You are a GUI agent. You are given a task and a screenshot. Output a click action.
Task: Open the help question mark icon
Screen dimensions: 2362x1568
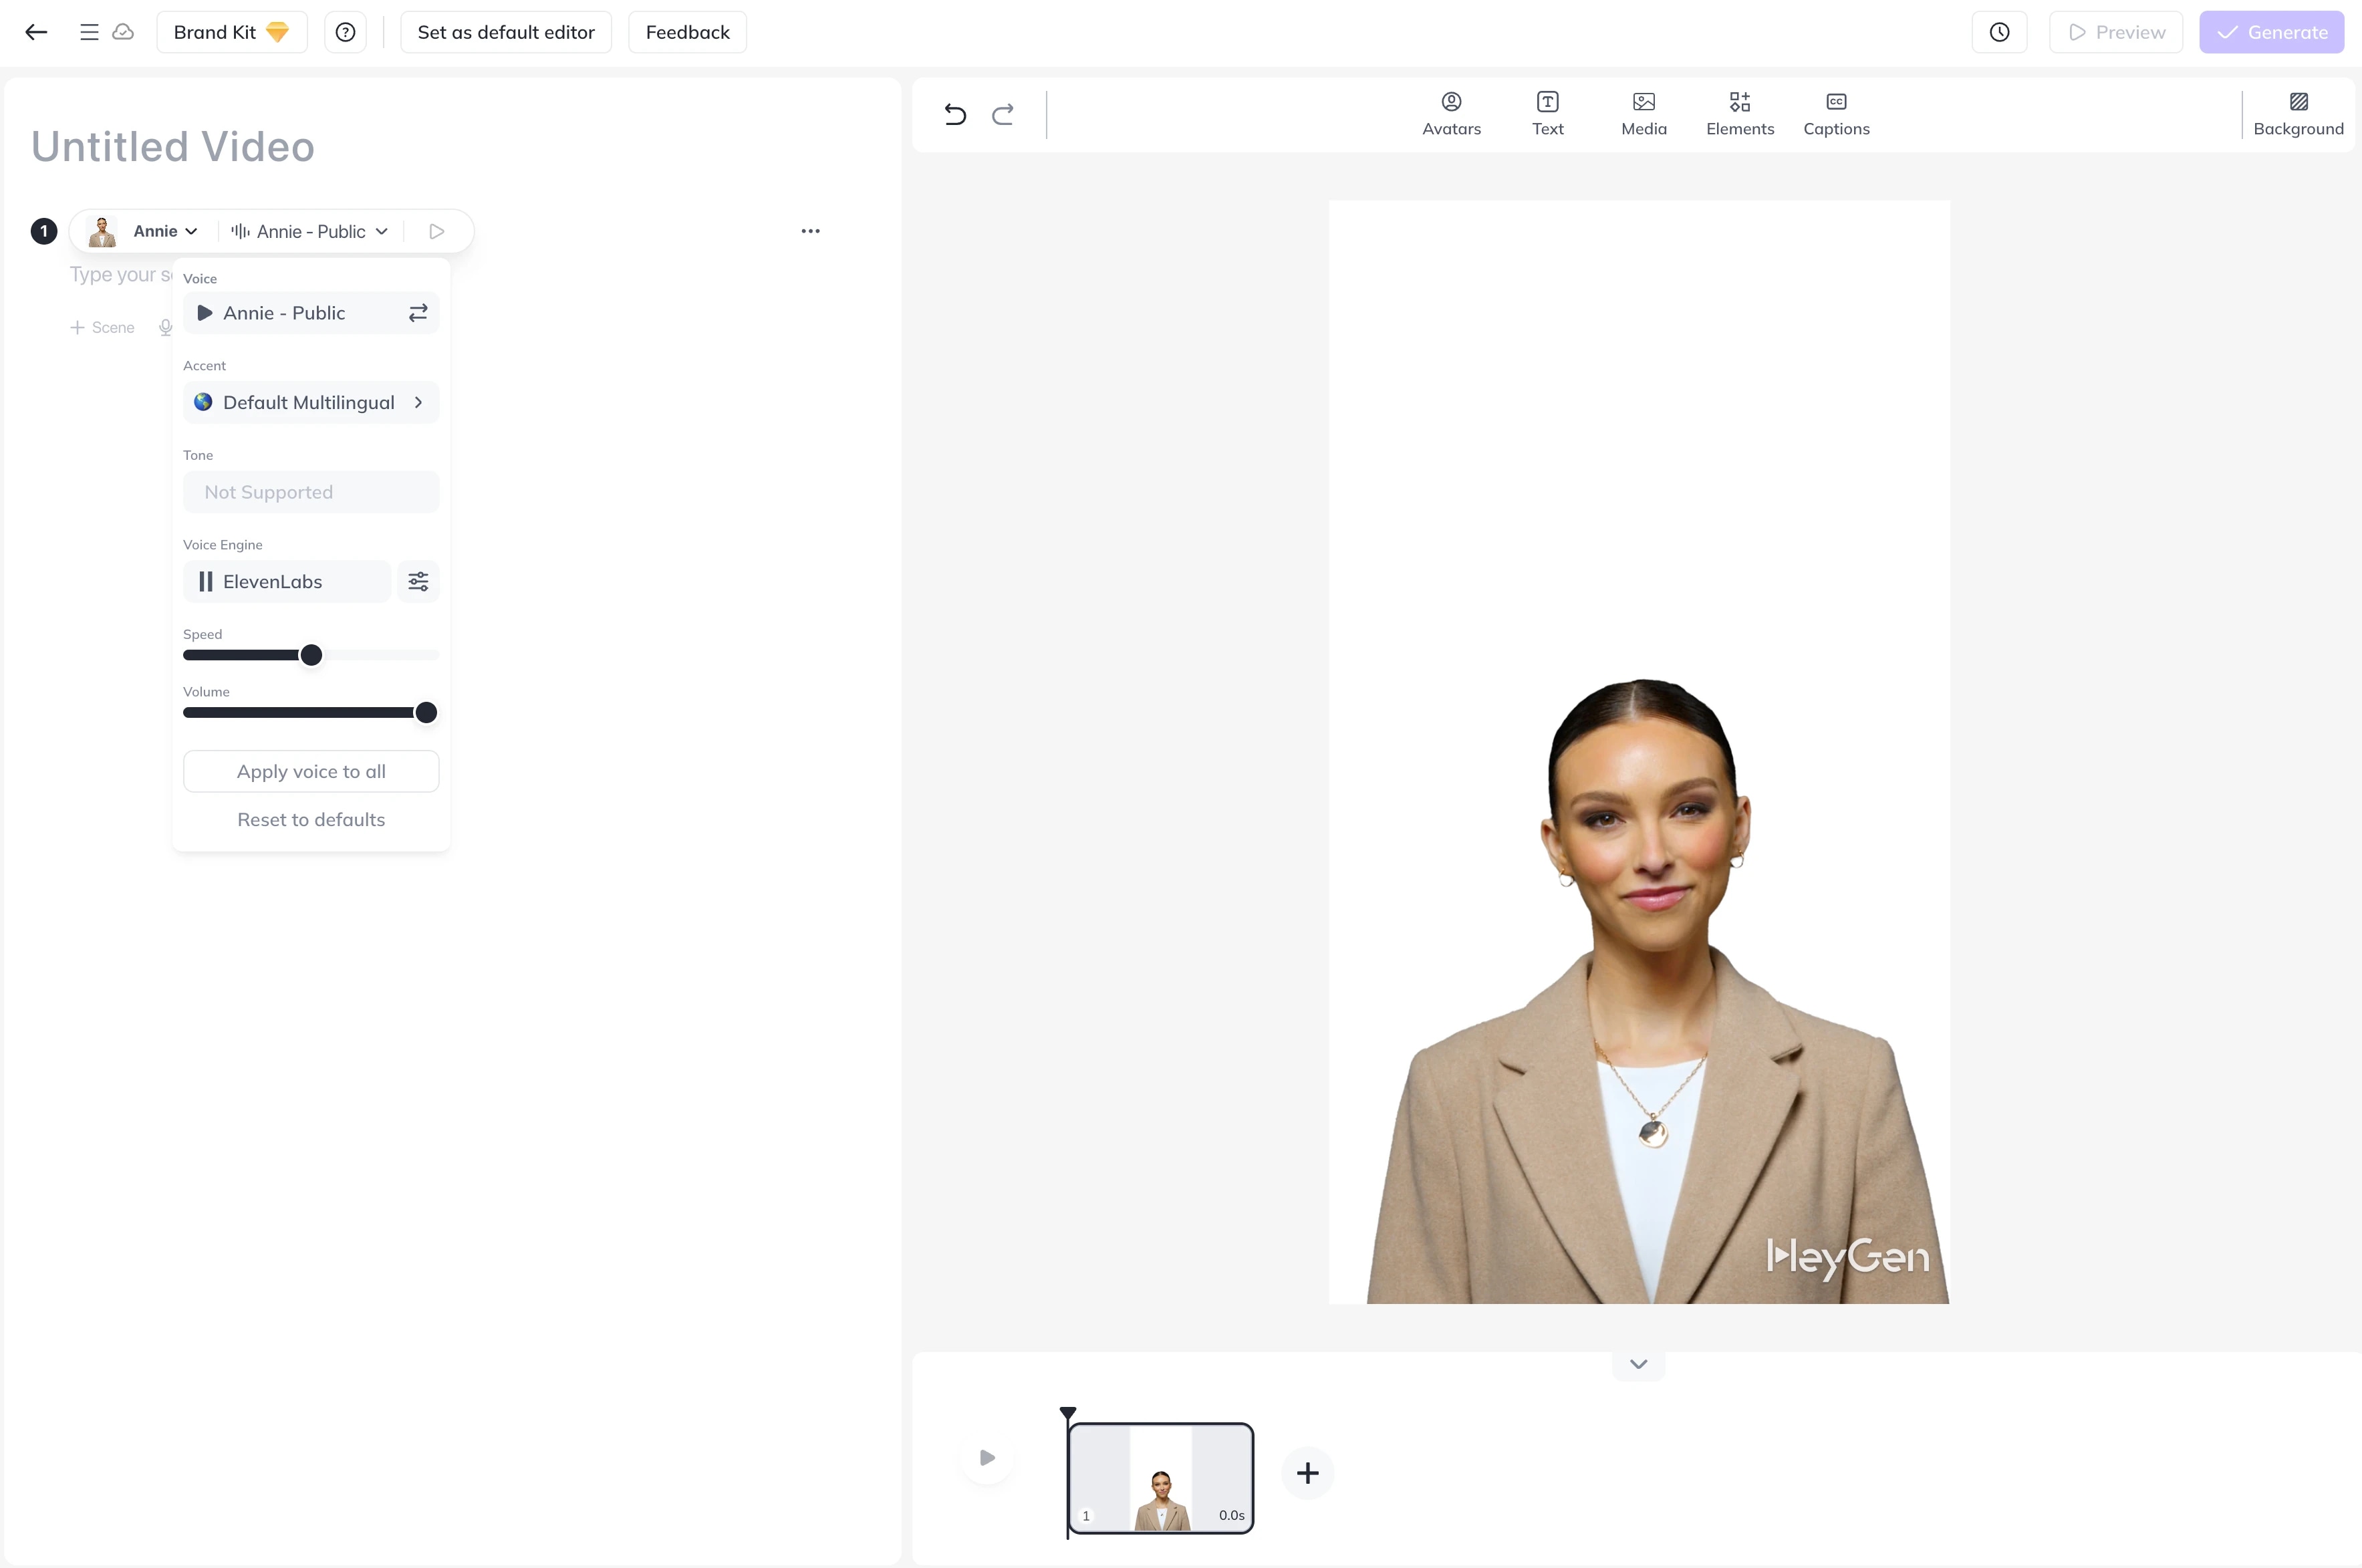click(x=345, y=32)
